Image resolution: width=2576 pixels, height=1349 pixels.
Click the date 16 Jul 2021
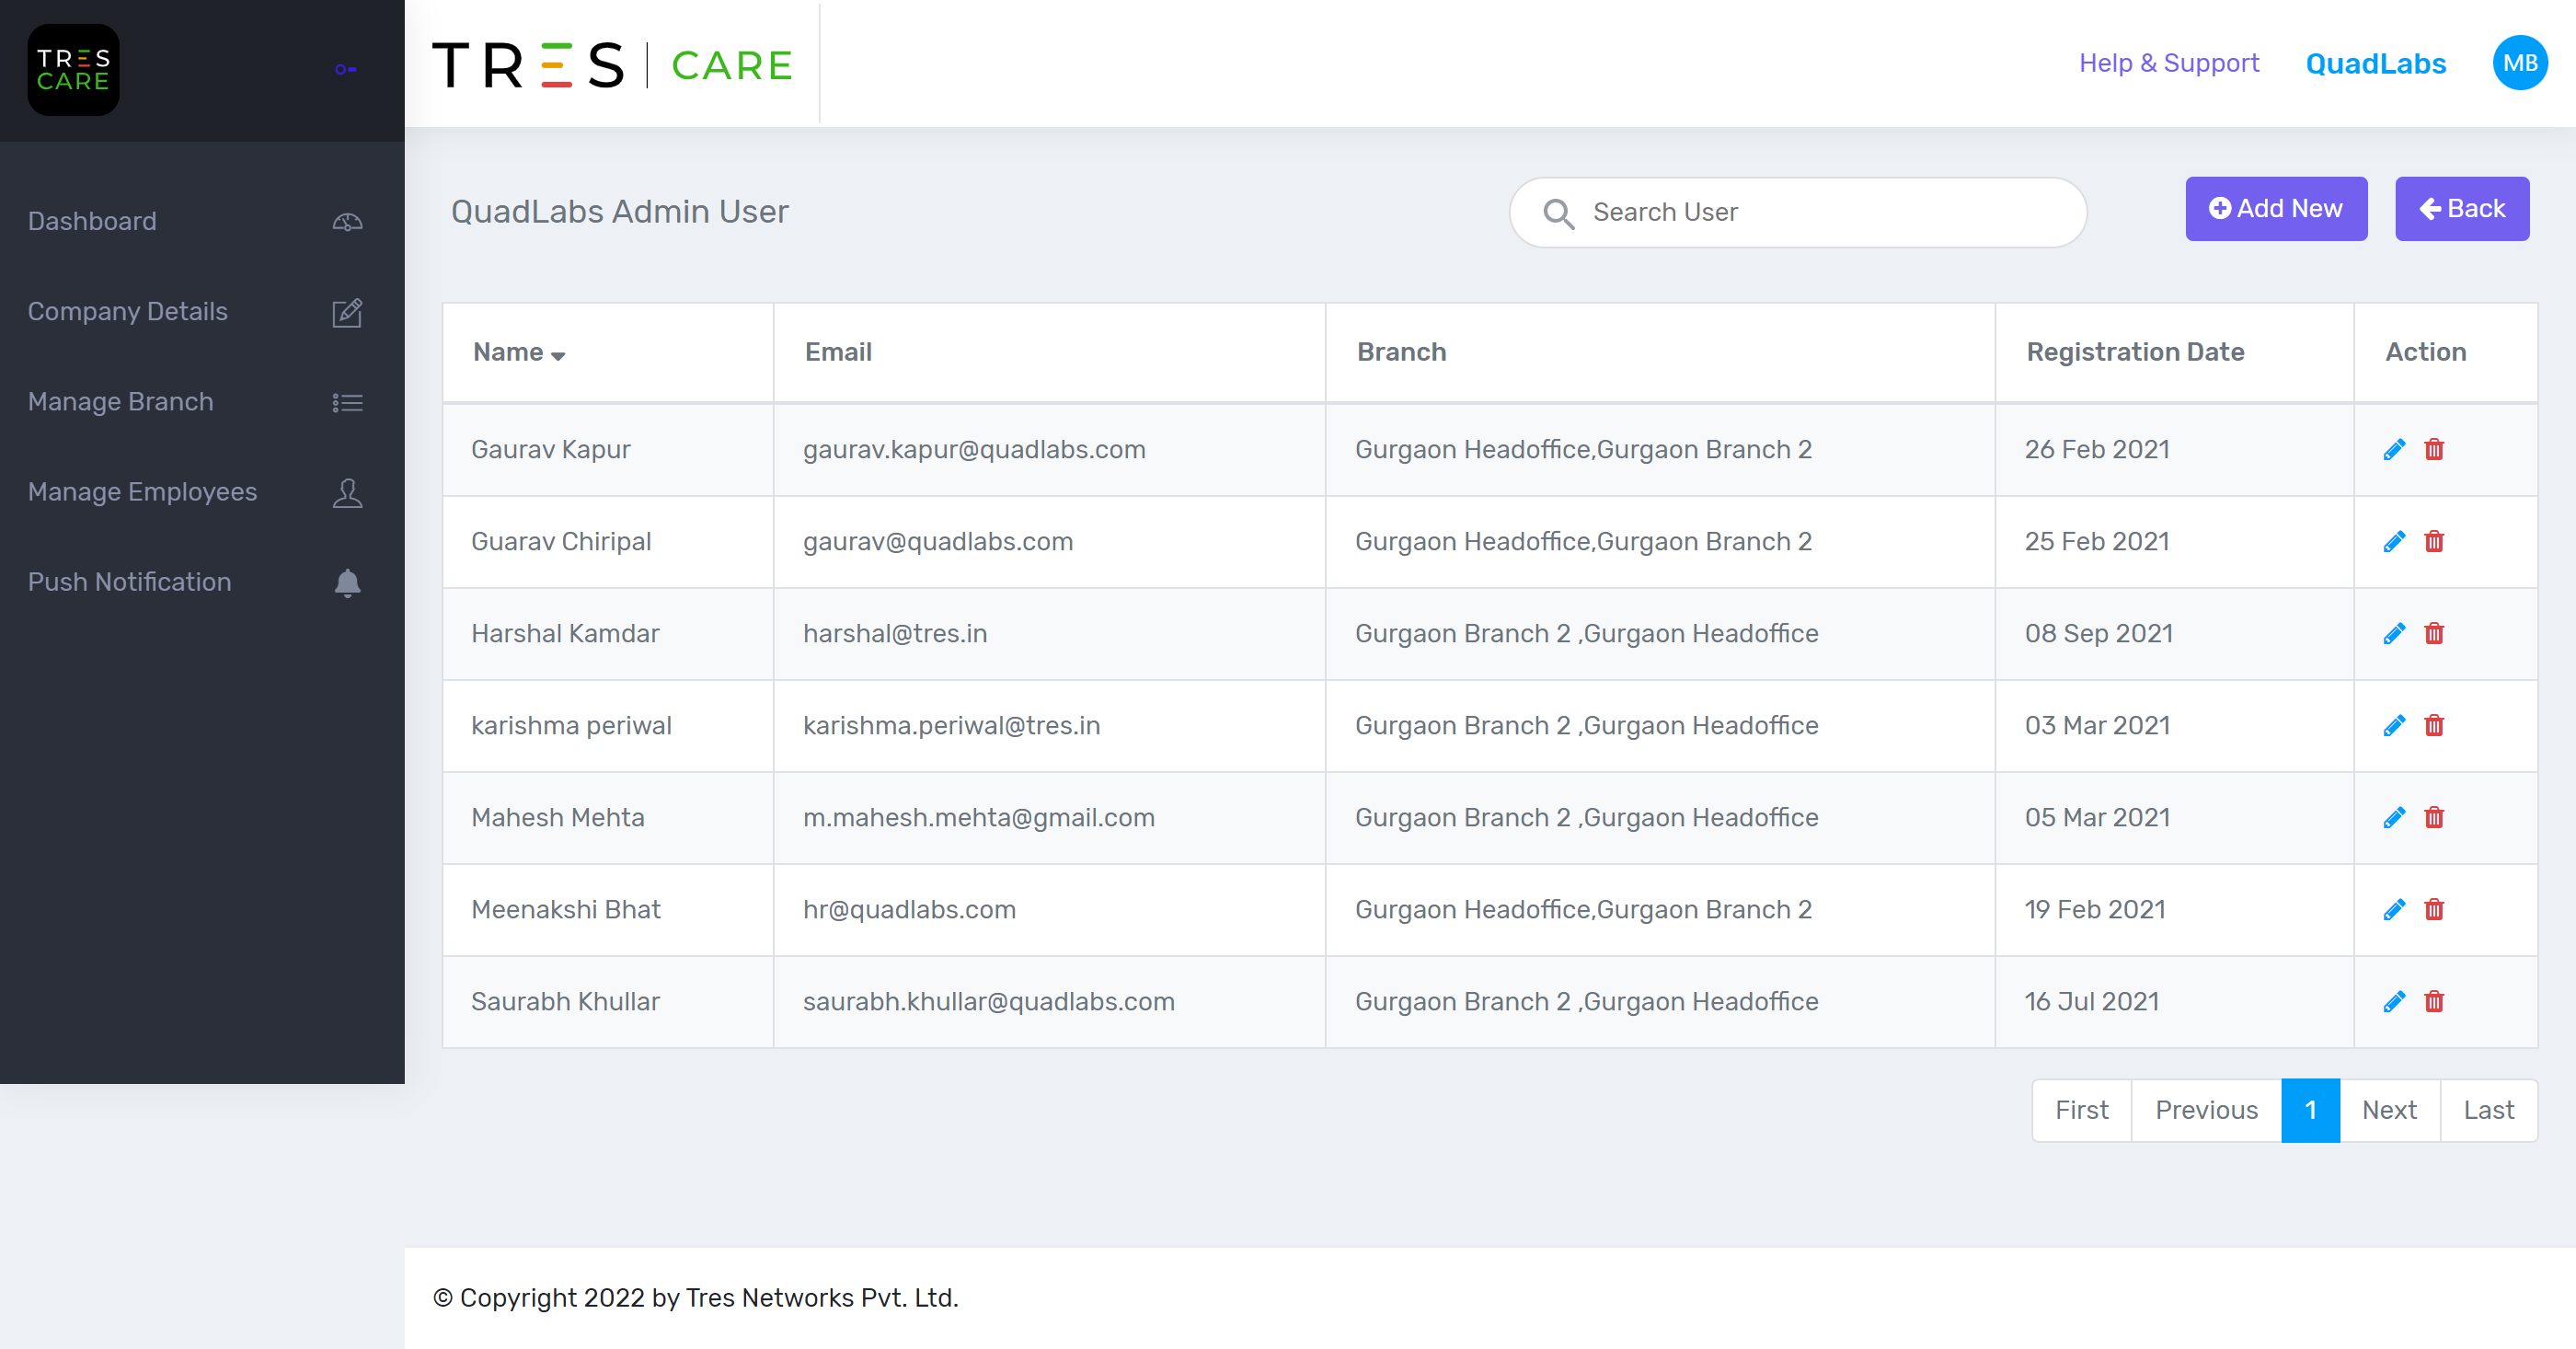(x=2092, y=1002)
